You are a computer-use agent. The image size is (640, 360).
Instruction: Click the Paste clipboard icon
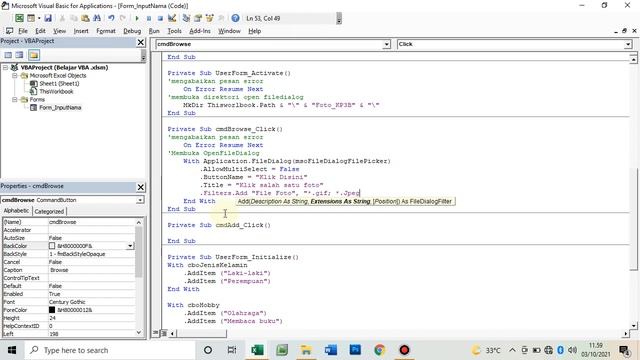[85, 18]
